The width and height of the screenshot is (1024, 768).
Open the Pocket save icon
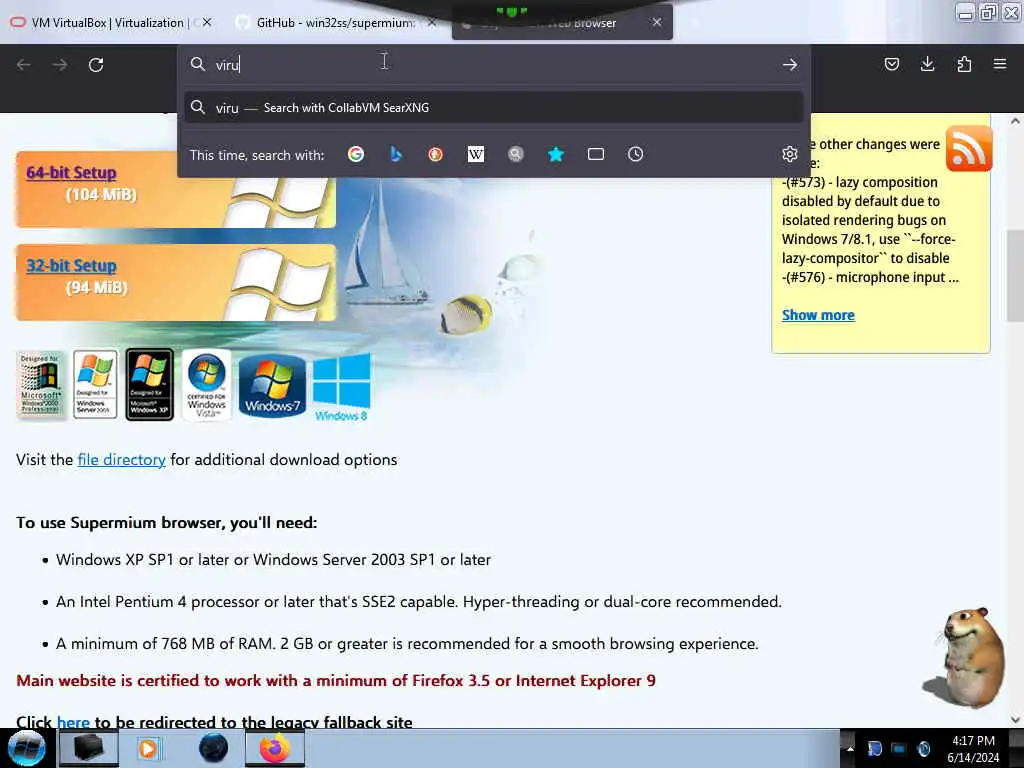[x=891, y=64]
